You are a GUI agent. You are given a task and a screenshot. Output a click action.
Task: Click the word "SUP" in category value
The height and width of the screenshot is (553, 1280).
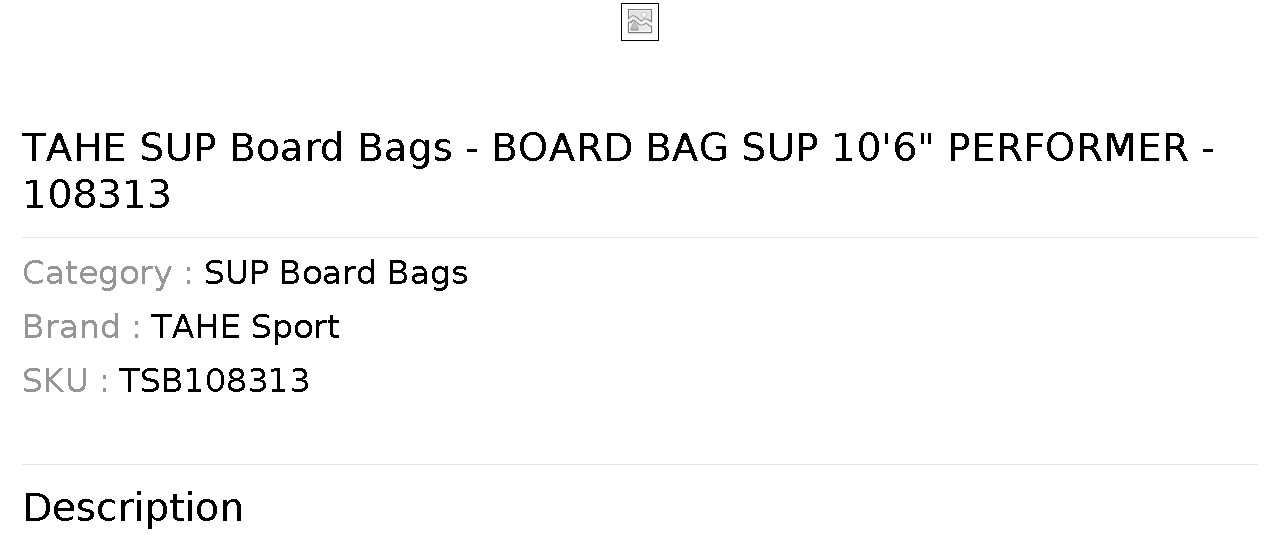236,273
